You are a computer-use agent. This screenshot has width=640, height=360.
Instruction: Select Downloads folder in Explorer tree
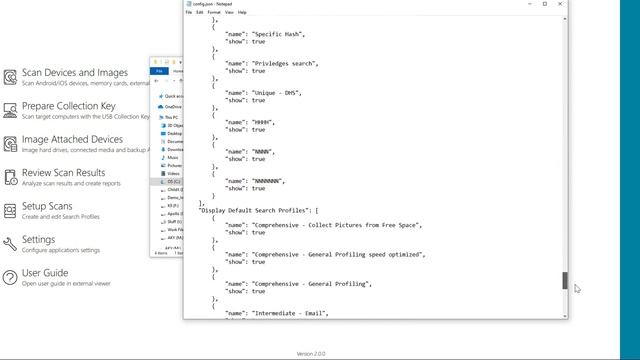coord(172,149)
